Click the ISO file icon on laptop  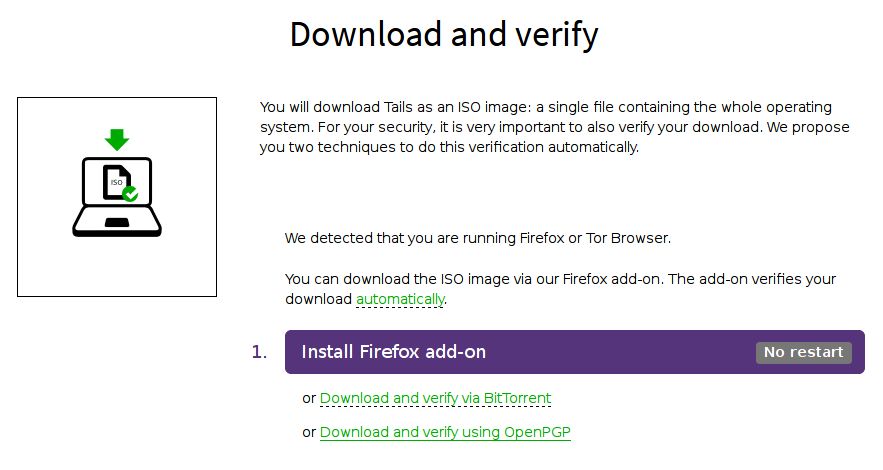(x=117, y=181)
